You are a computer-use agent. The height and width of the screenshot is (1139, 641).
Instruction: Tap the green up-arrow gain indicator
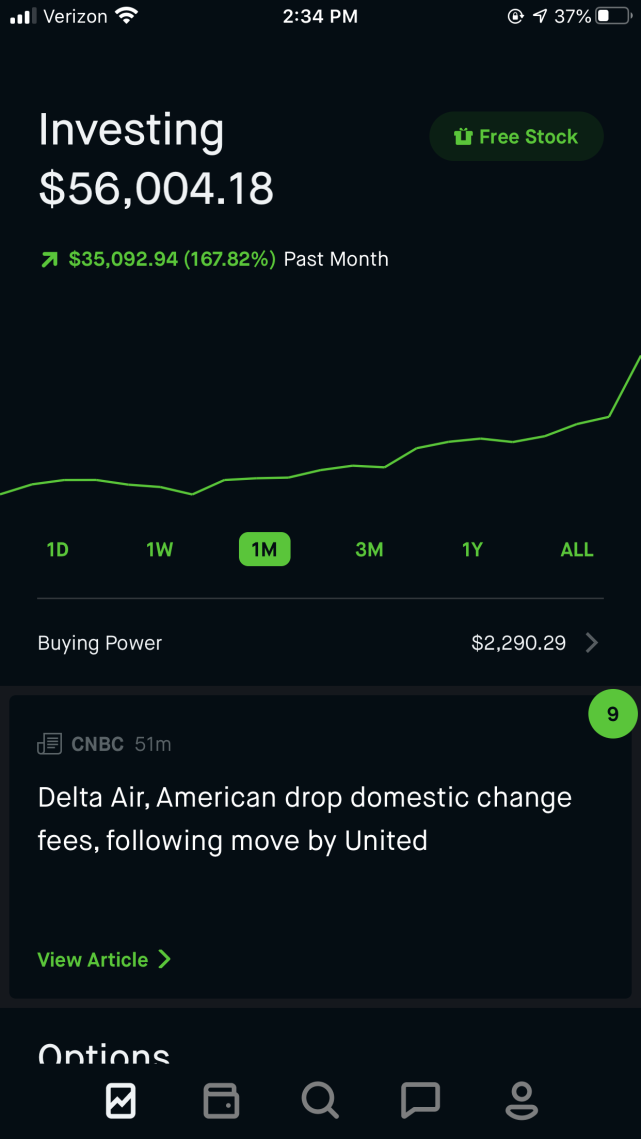[x=49, y=259]
